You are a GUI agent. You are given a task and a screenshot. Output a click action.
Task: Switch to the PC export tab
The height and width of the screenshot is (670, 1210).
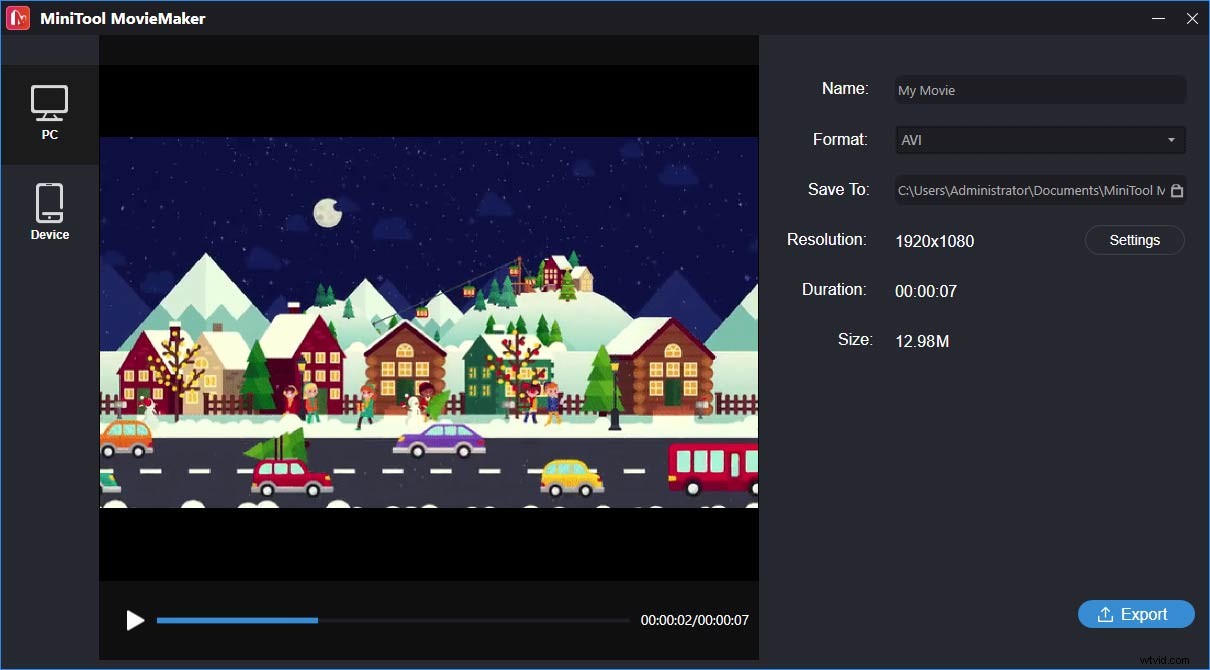pyautogui.click(x=50, y=113)
